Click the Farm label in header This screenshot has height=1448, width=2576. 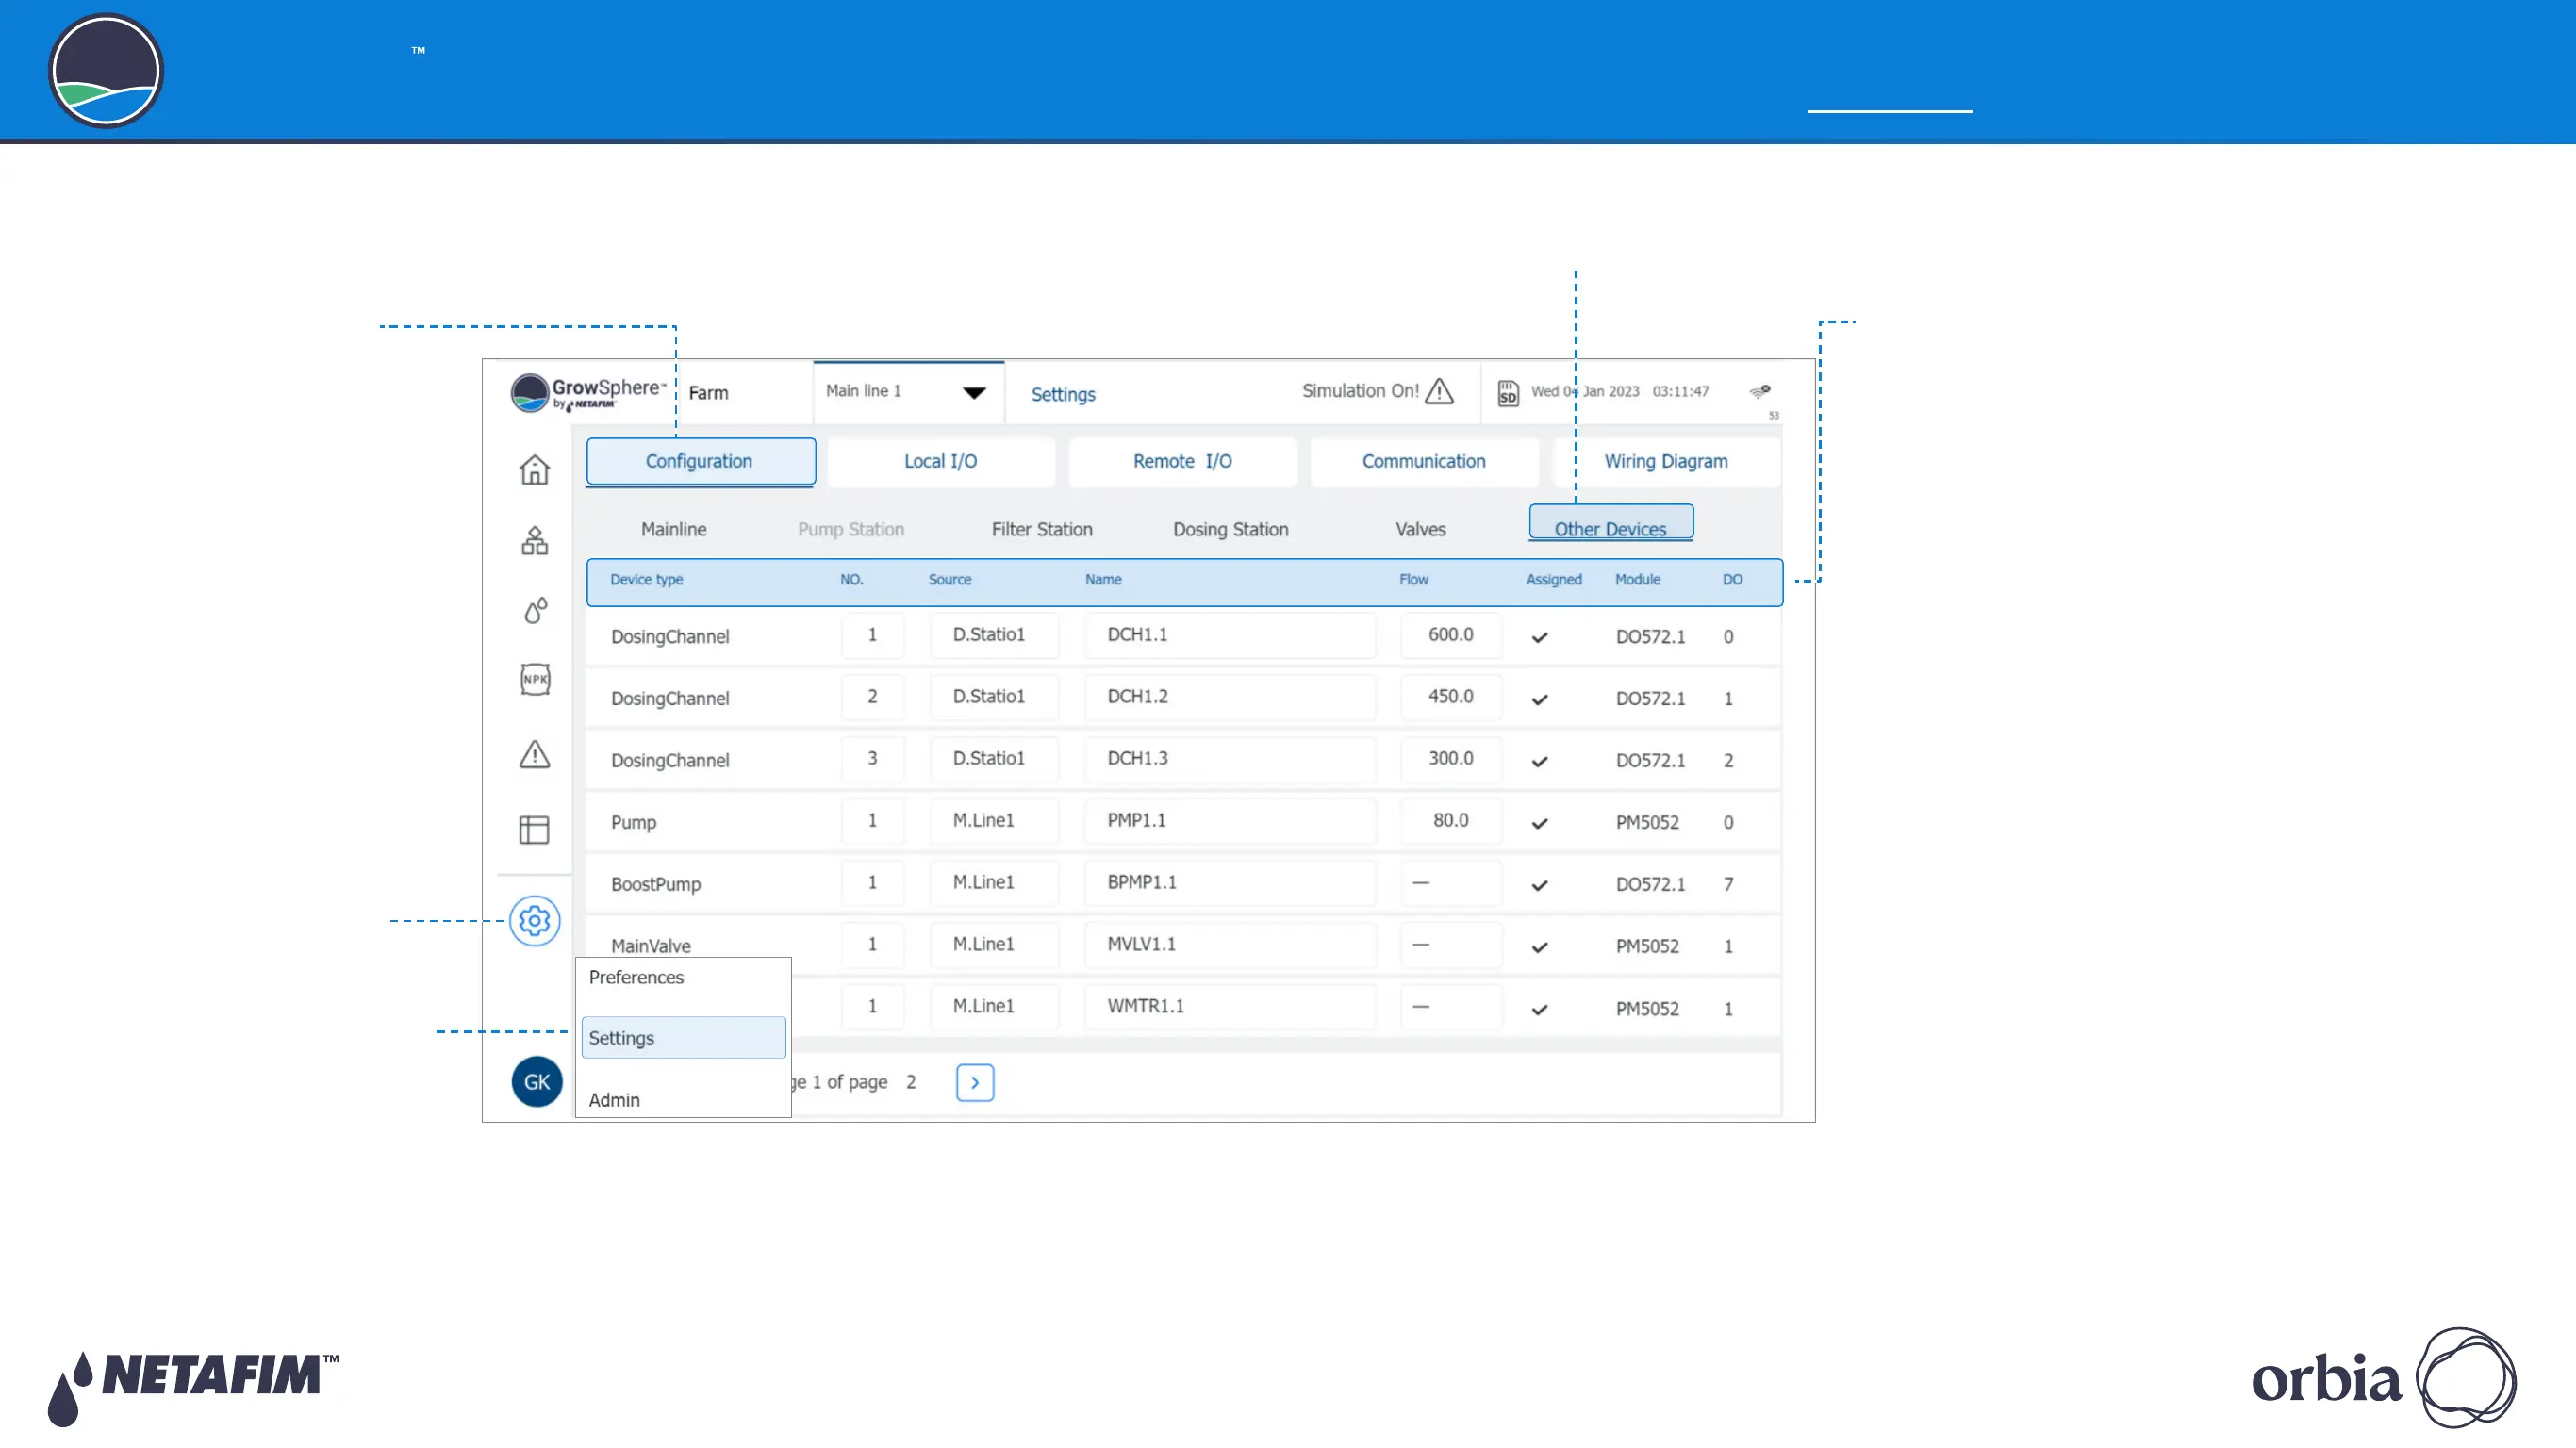pyautogui.click(x=708, y=393)
